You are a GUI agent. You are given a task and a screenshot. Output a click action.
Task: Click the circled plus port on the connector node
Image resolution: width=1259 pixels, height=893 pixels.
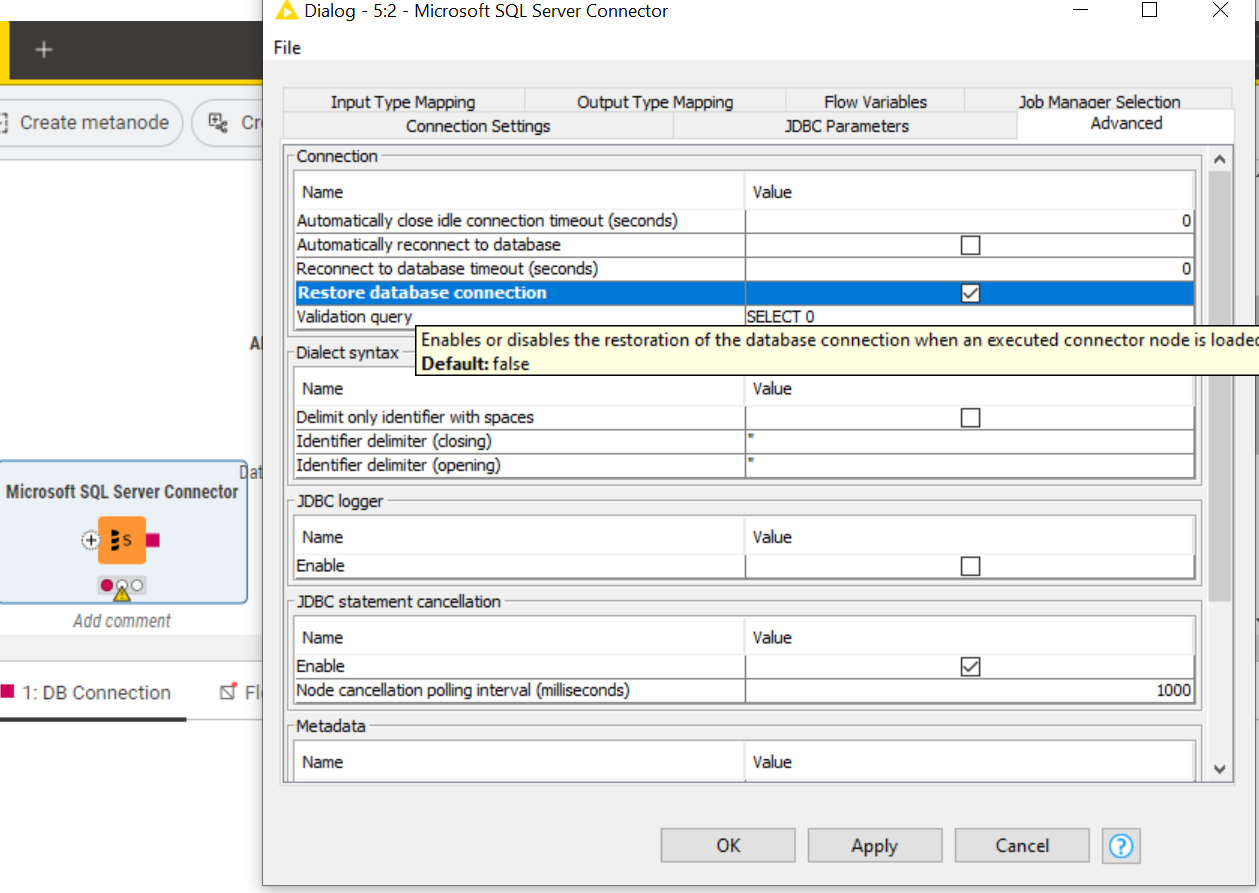point(90,540)
